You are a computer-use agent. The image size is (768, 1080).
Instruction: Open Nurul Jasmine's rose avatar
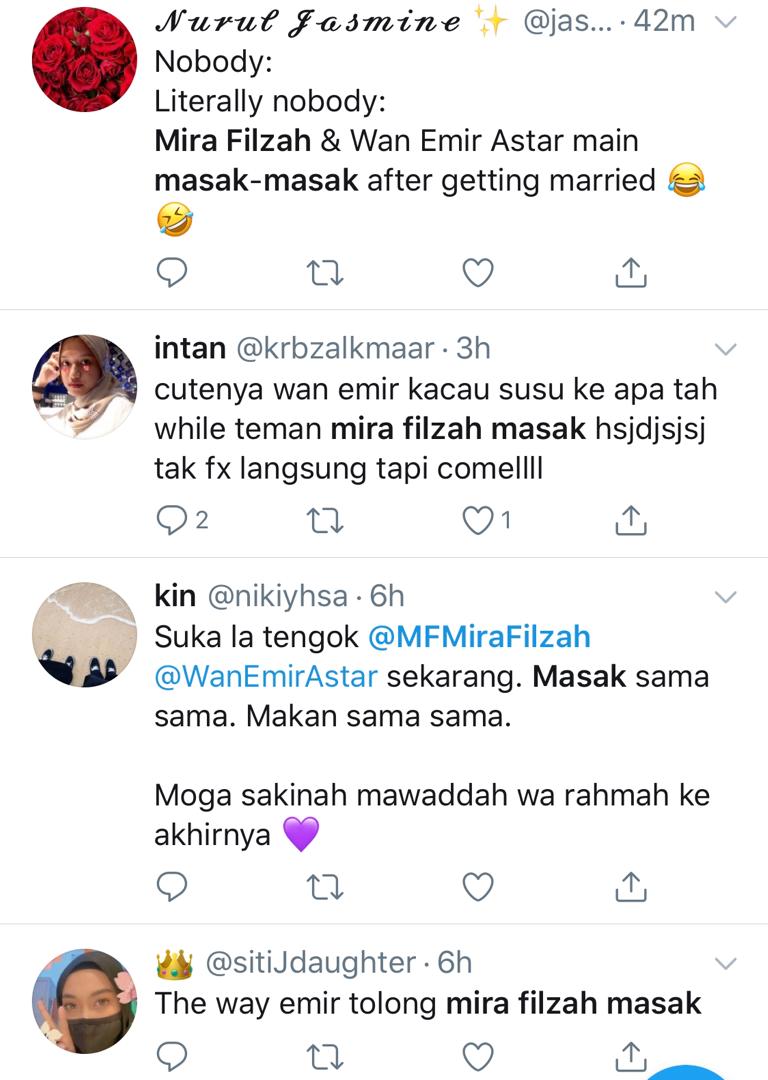click(84, 59)
